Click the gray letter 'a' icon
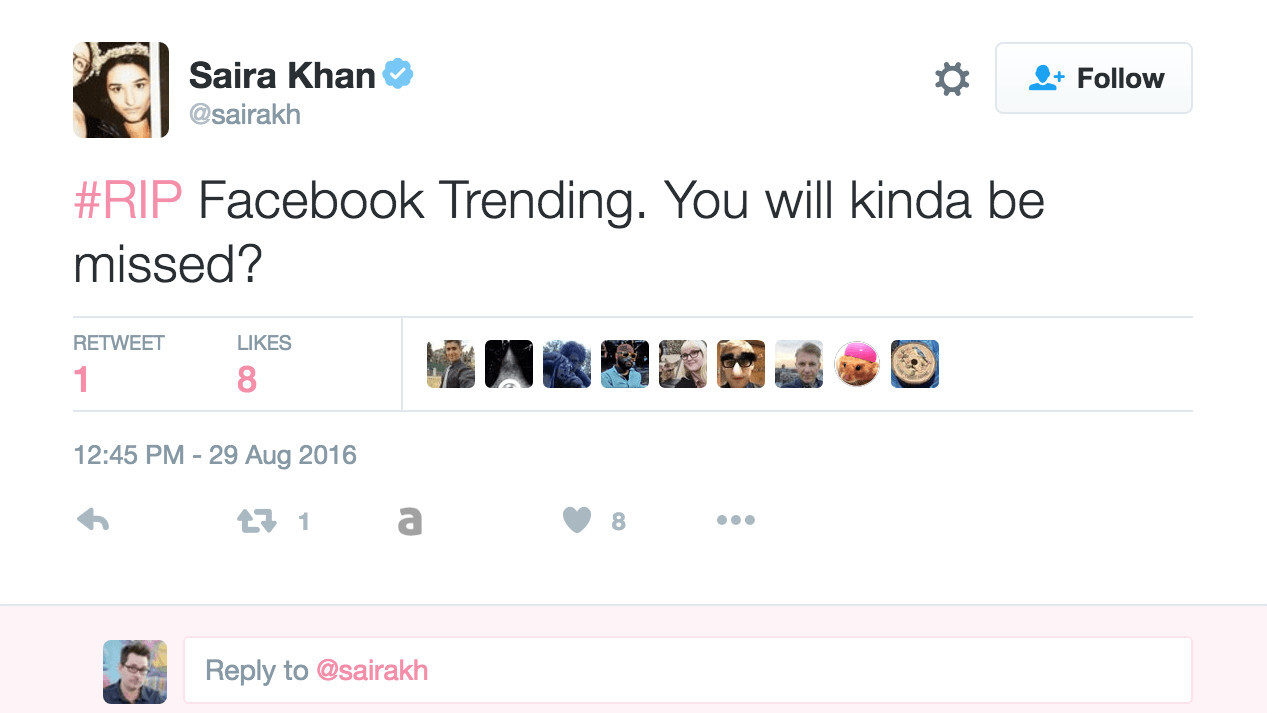This screenshot has height=713, width=1267. pyautogui.click(x=409, y=521)
